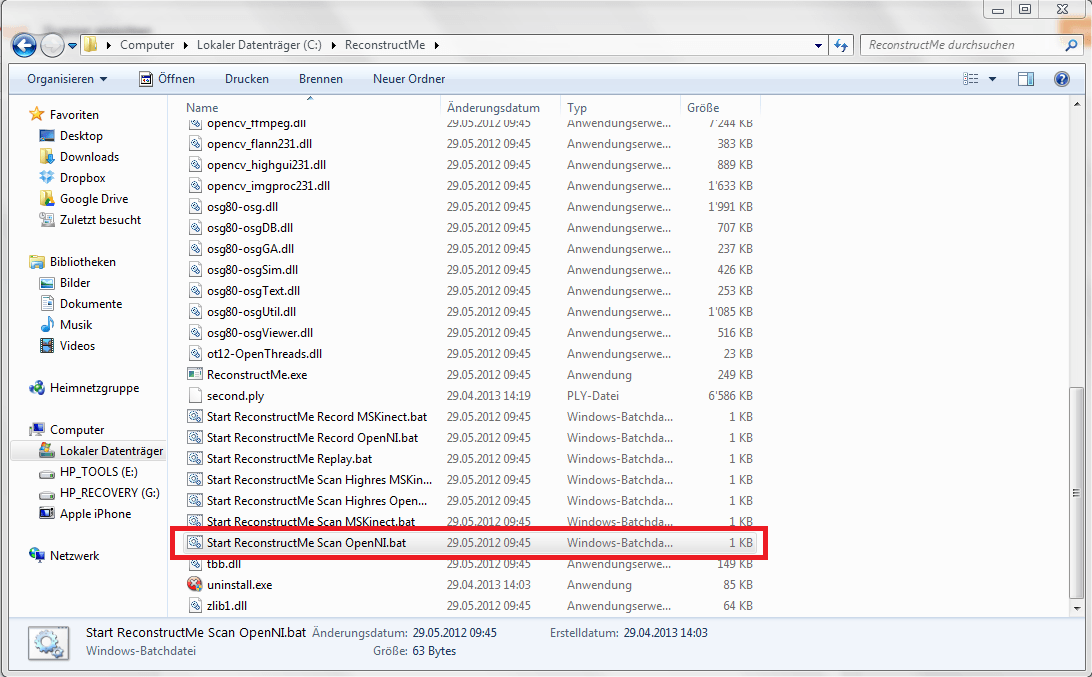Select the Start ReconstructMe Replay.bat icon
Image resolution: width=1092 pixels, height=677 pixels.
(x=195, y=459)
